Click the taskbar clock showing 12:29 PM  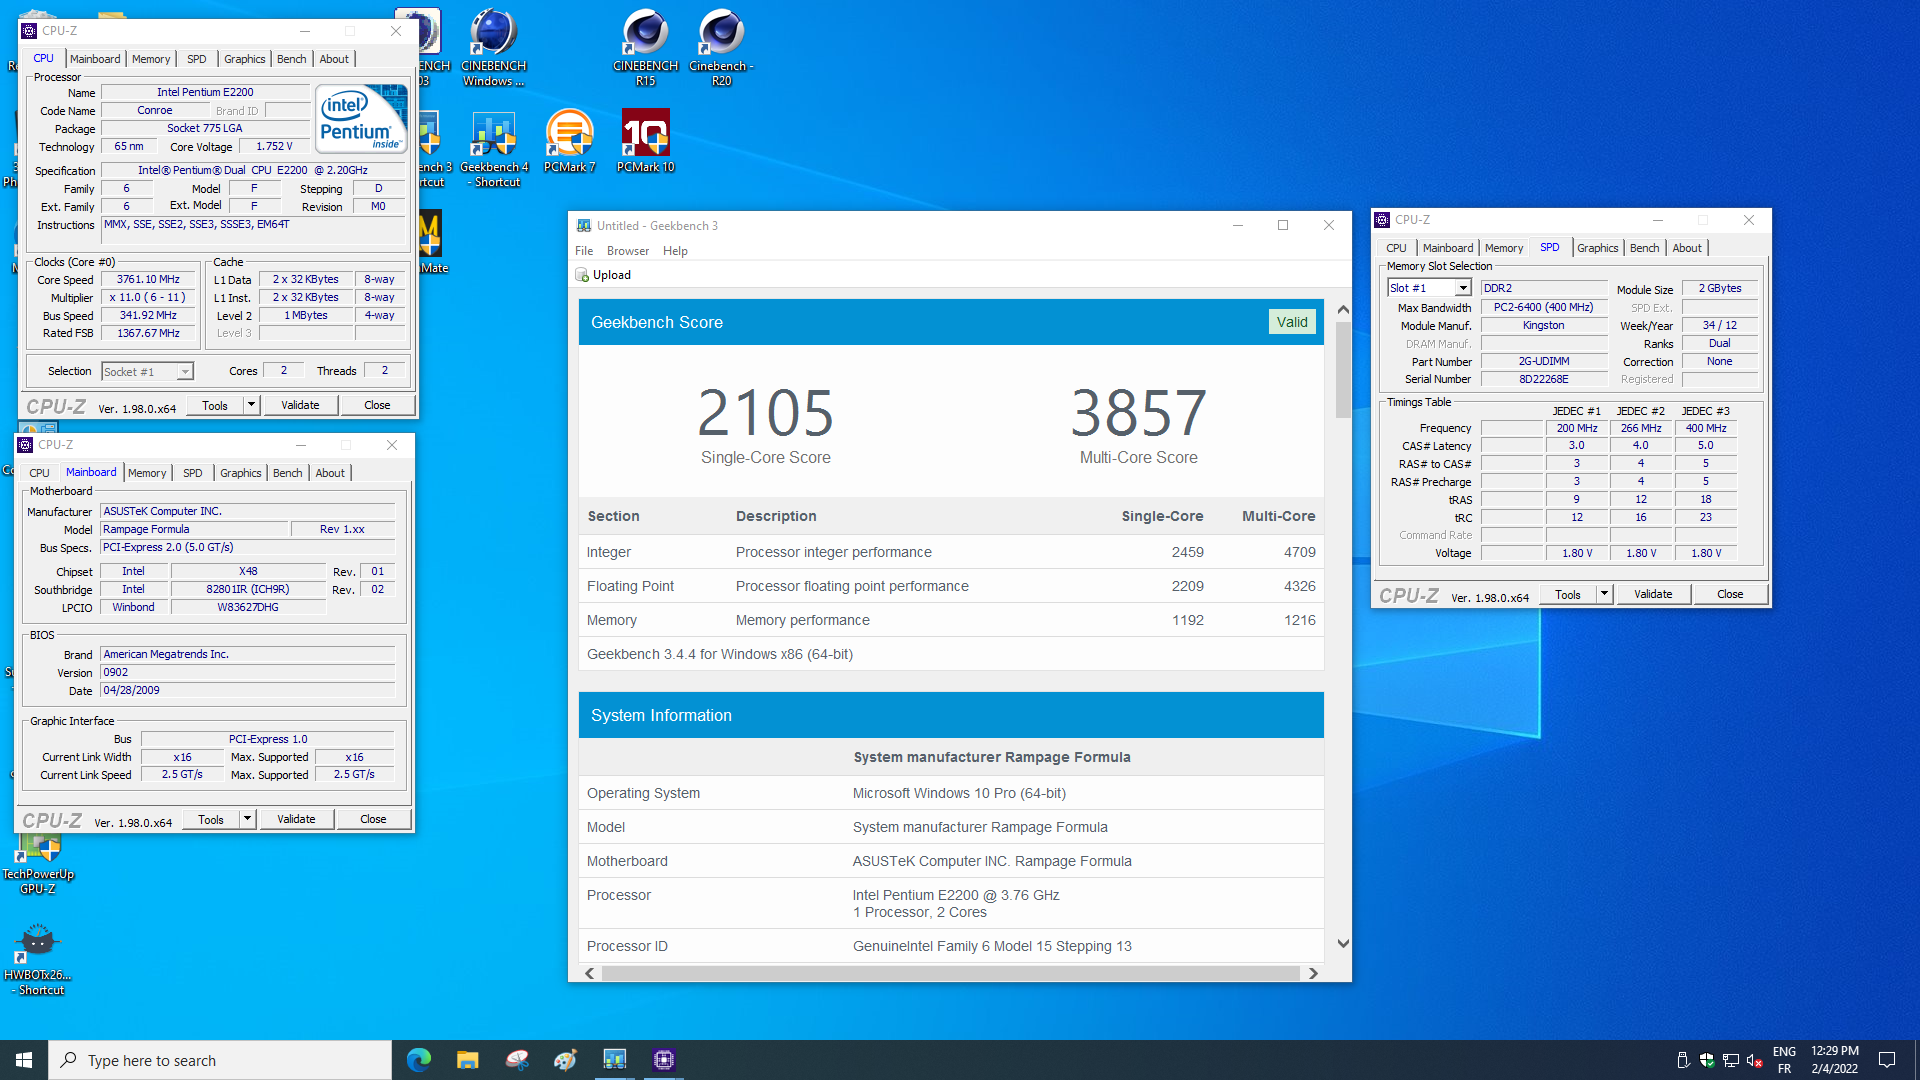(1834, 1060)
